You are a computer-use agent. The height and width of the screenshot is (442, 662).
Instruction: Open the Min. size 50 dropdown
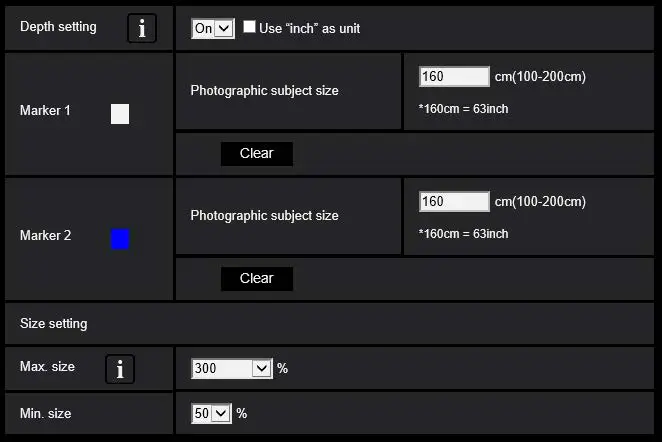click(x=211, y=413)
